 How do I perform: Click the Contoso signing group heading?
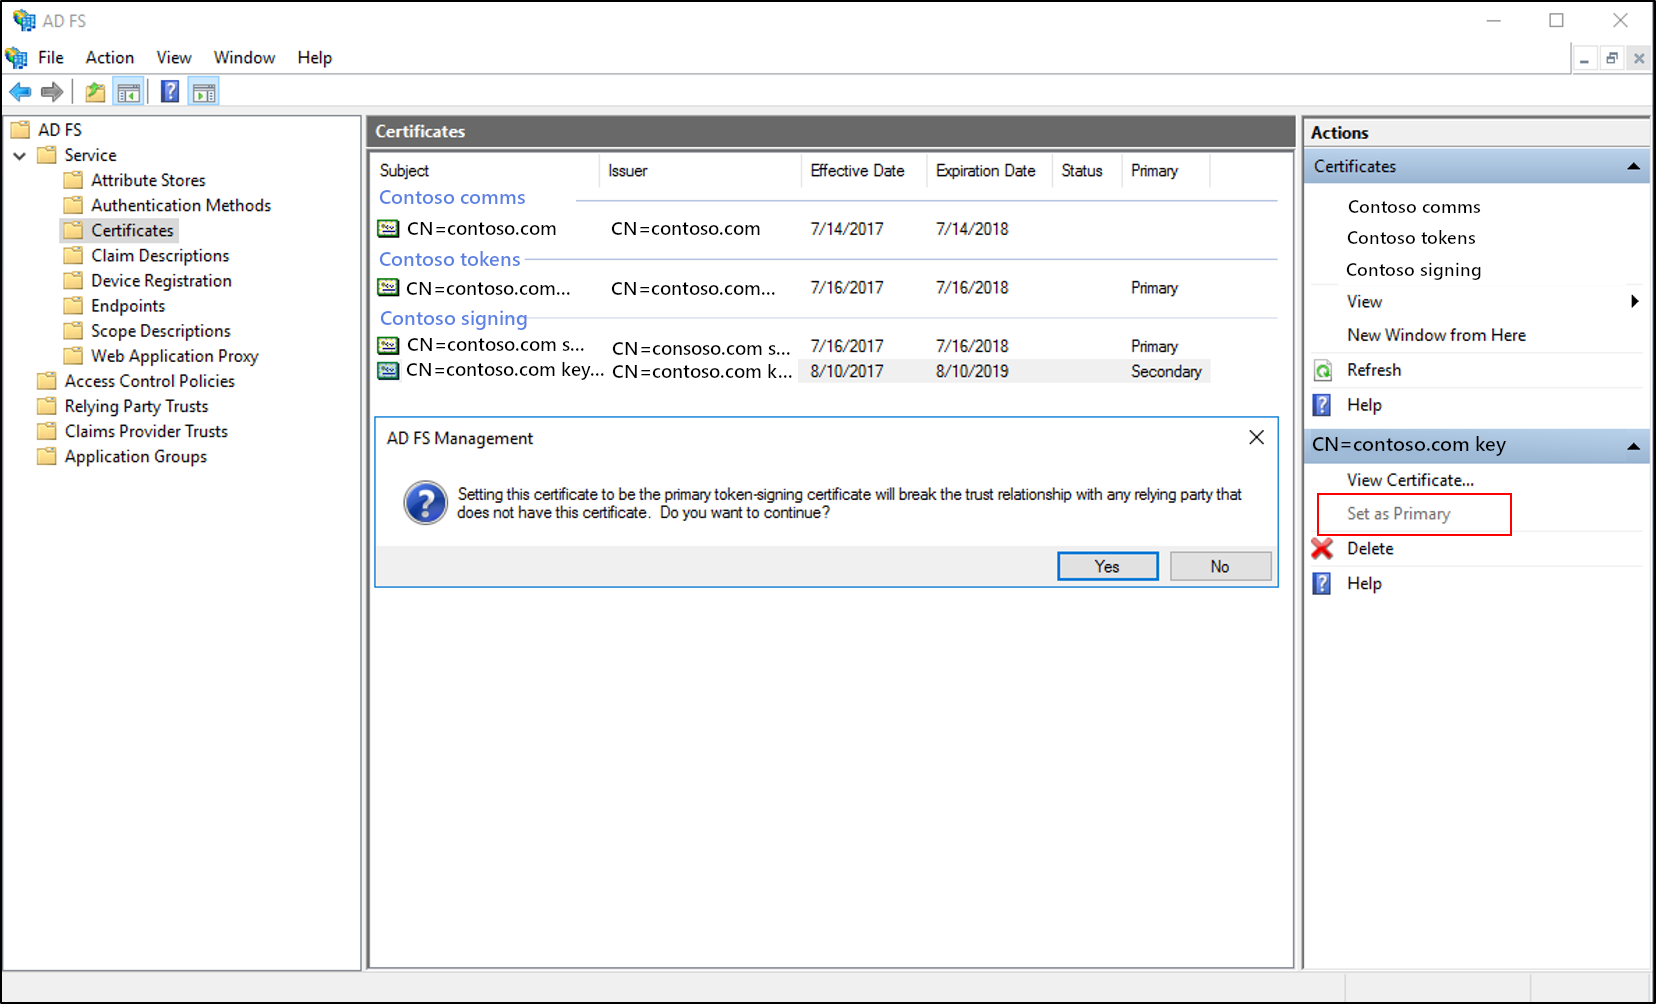pyautogui.click(x=453, y=319)
